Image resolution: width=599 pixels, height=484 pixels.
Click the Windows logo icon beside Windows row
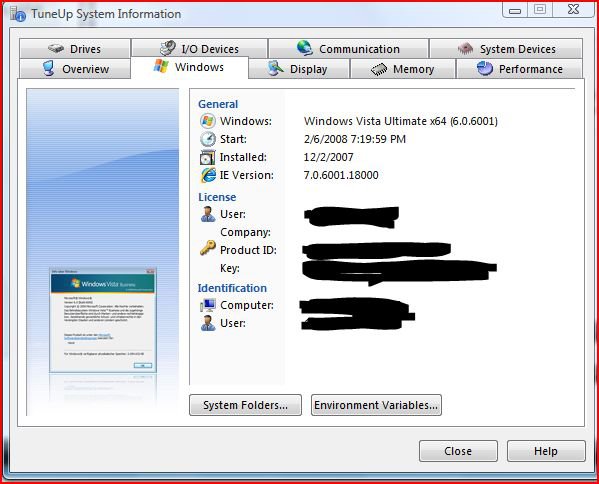(207, 121)
